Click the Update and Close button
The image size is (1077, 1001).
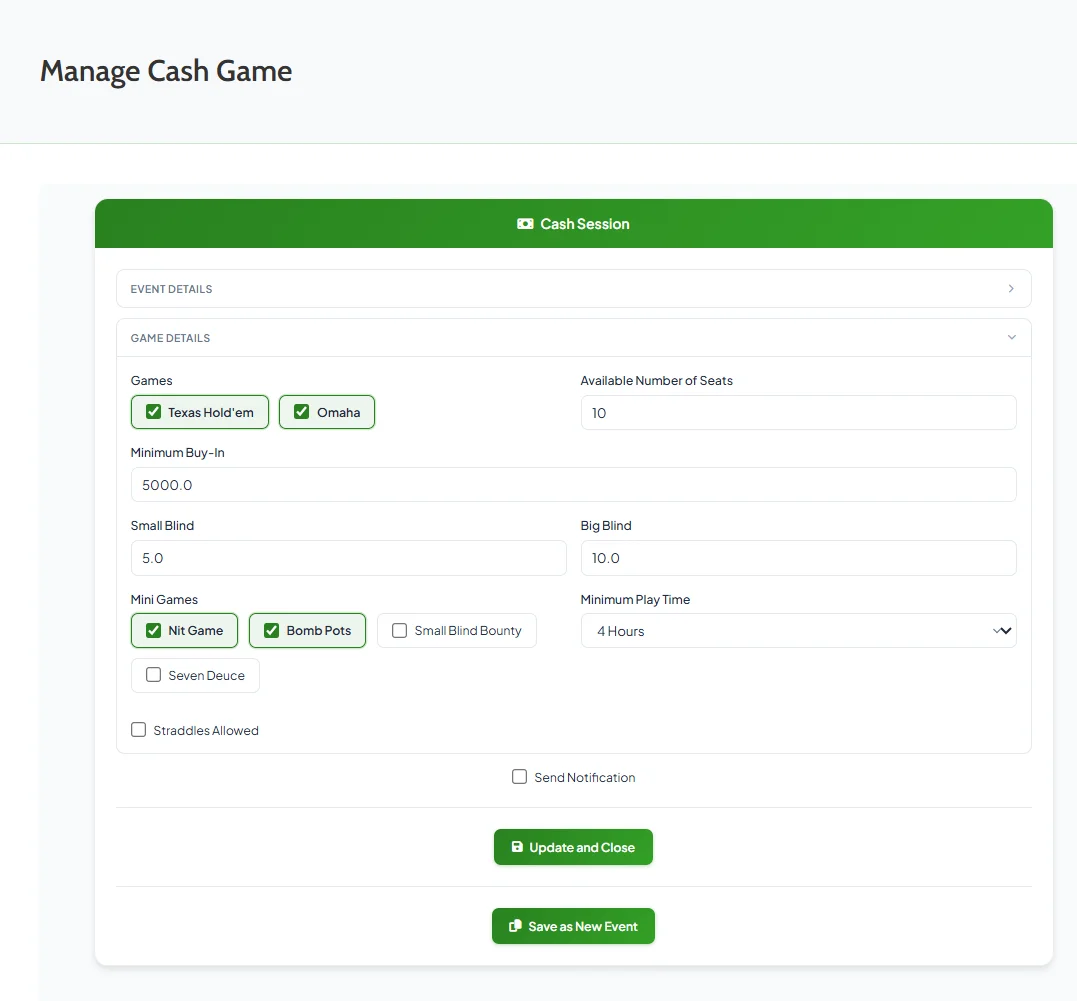click(573, 847)
